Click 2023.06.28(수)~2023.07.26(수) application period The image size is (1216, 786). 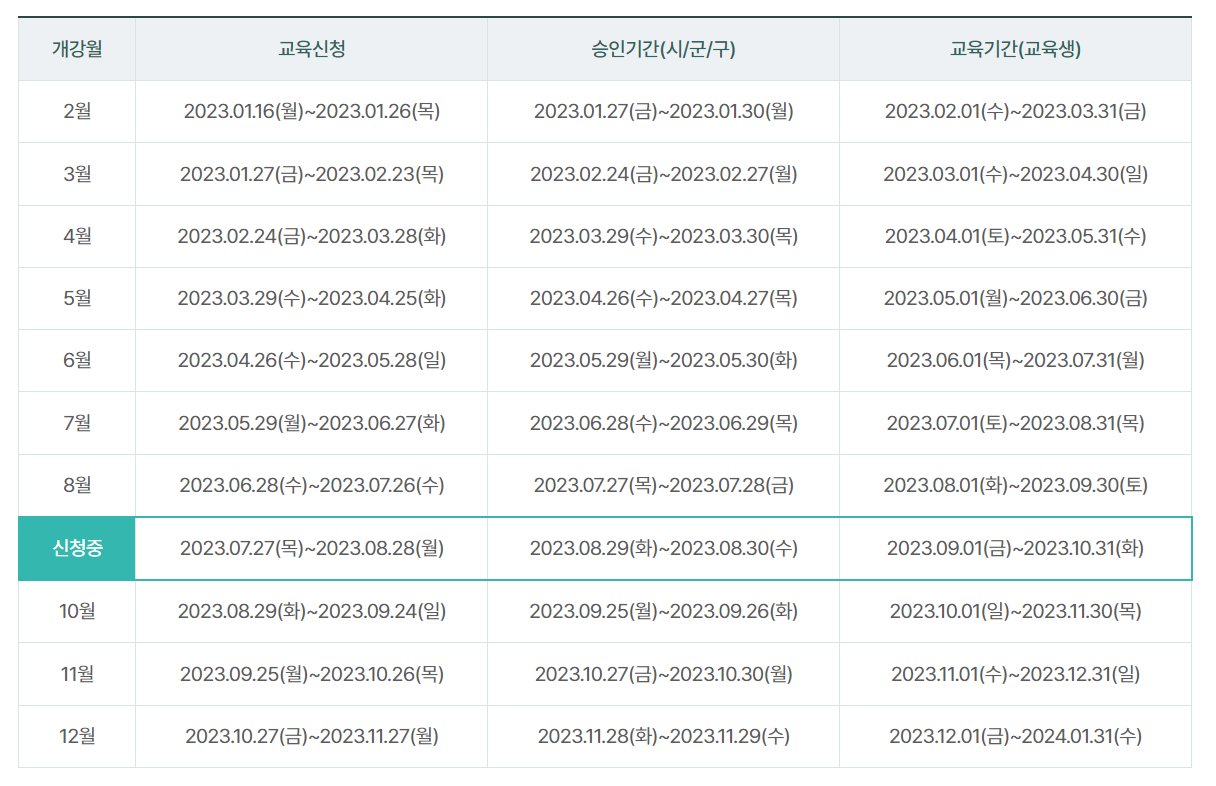(x=312, y=485)
